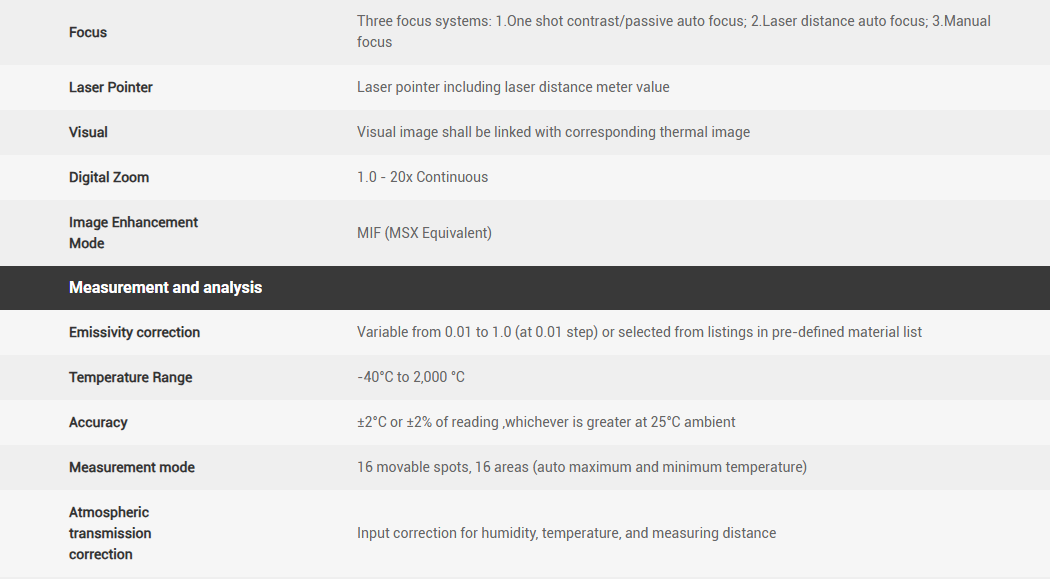Click the Visual row label
This screenshot has height=579, width=1050.
click(x=88, y=132)
